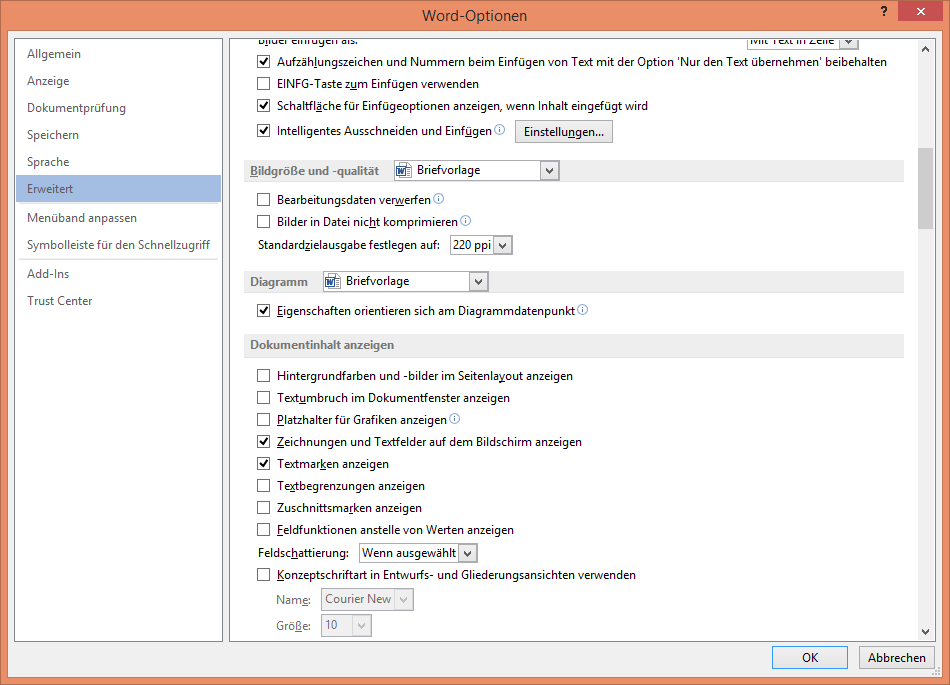950x685 pixels.
Task: Click the help question mark in title bar
Action: pyautogui.click(x=883, y=11)
